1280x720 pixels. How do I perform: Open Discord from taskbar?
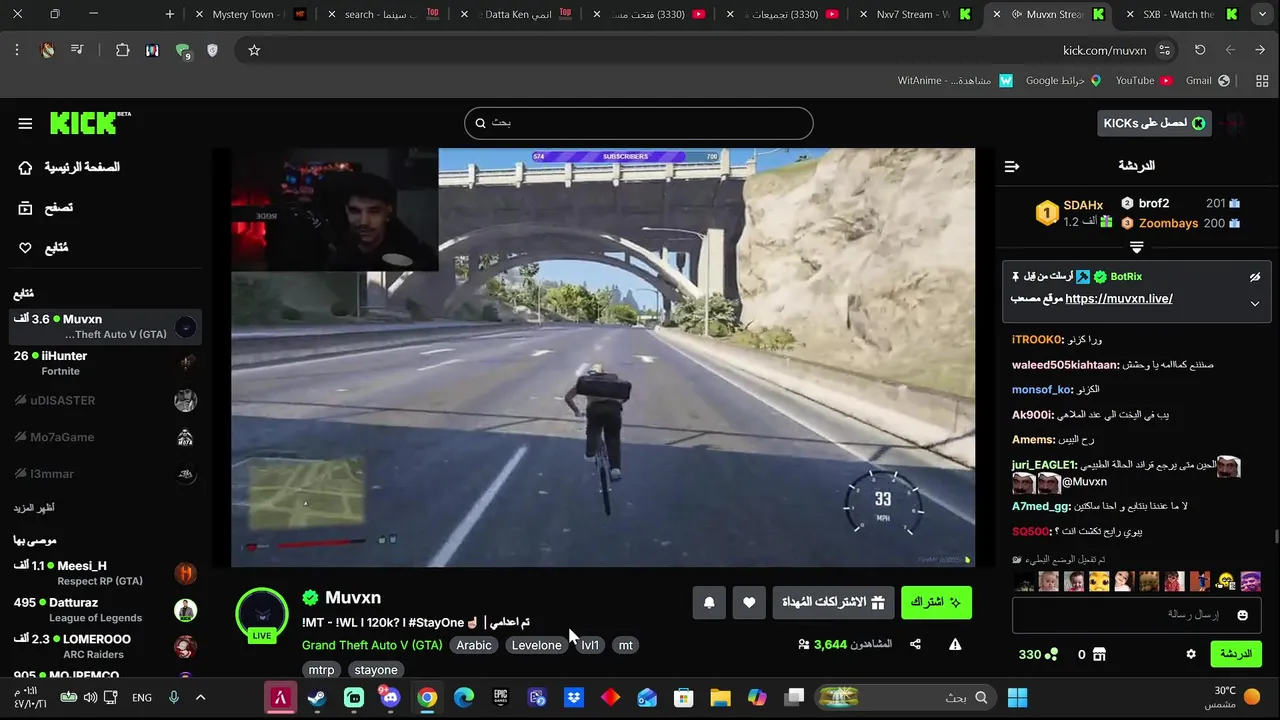pyautogui.click(x=390, y=697)
